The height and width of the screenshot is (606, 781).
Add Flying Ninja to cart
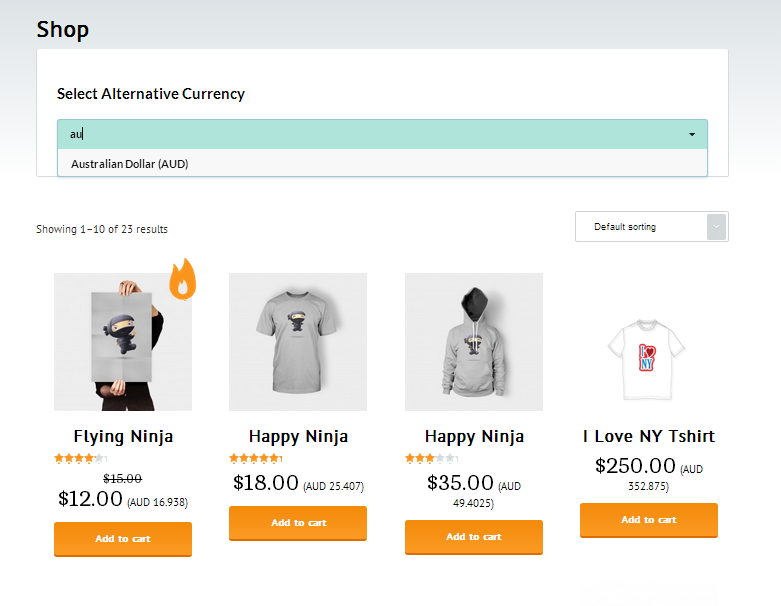point(123,539)
